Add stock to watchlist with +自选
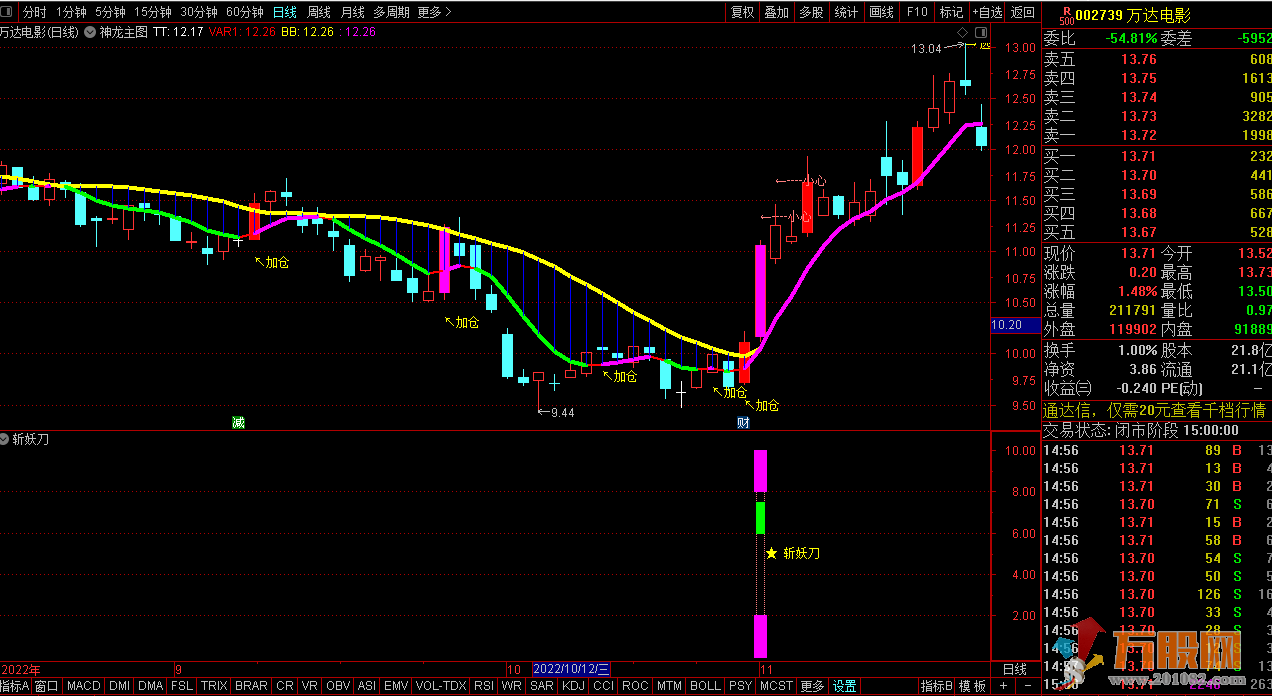1272x696 pixels. coord(986,12)
